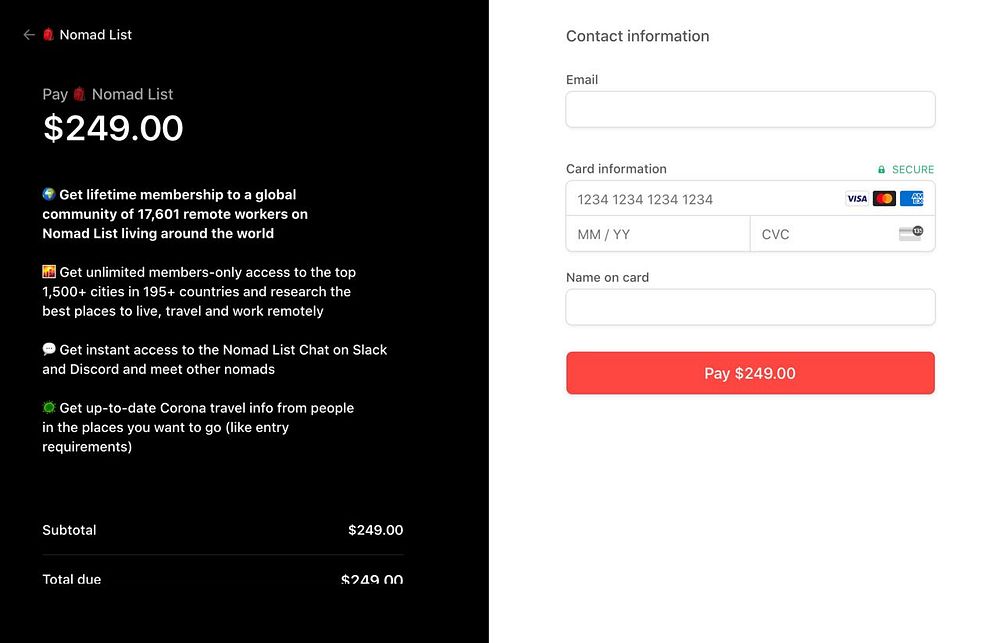Click the CVC card hint icon
The width and height of the screenshot is (1000, 643).
coord(910,234)
